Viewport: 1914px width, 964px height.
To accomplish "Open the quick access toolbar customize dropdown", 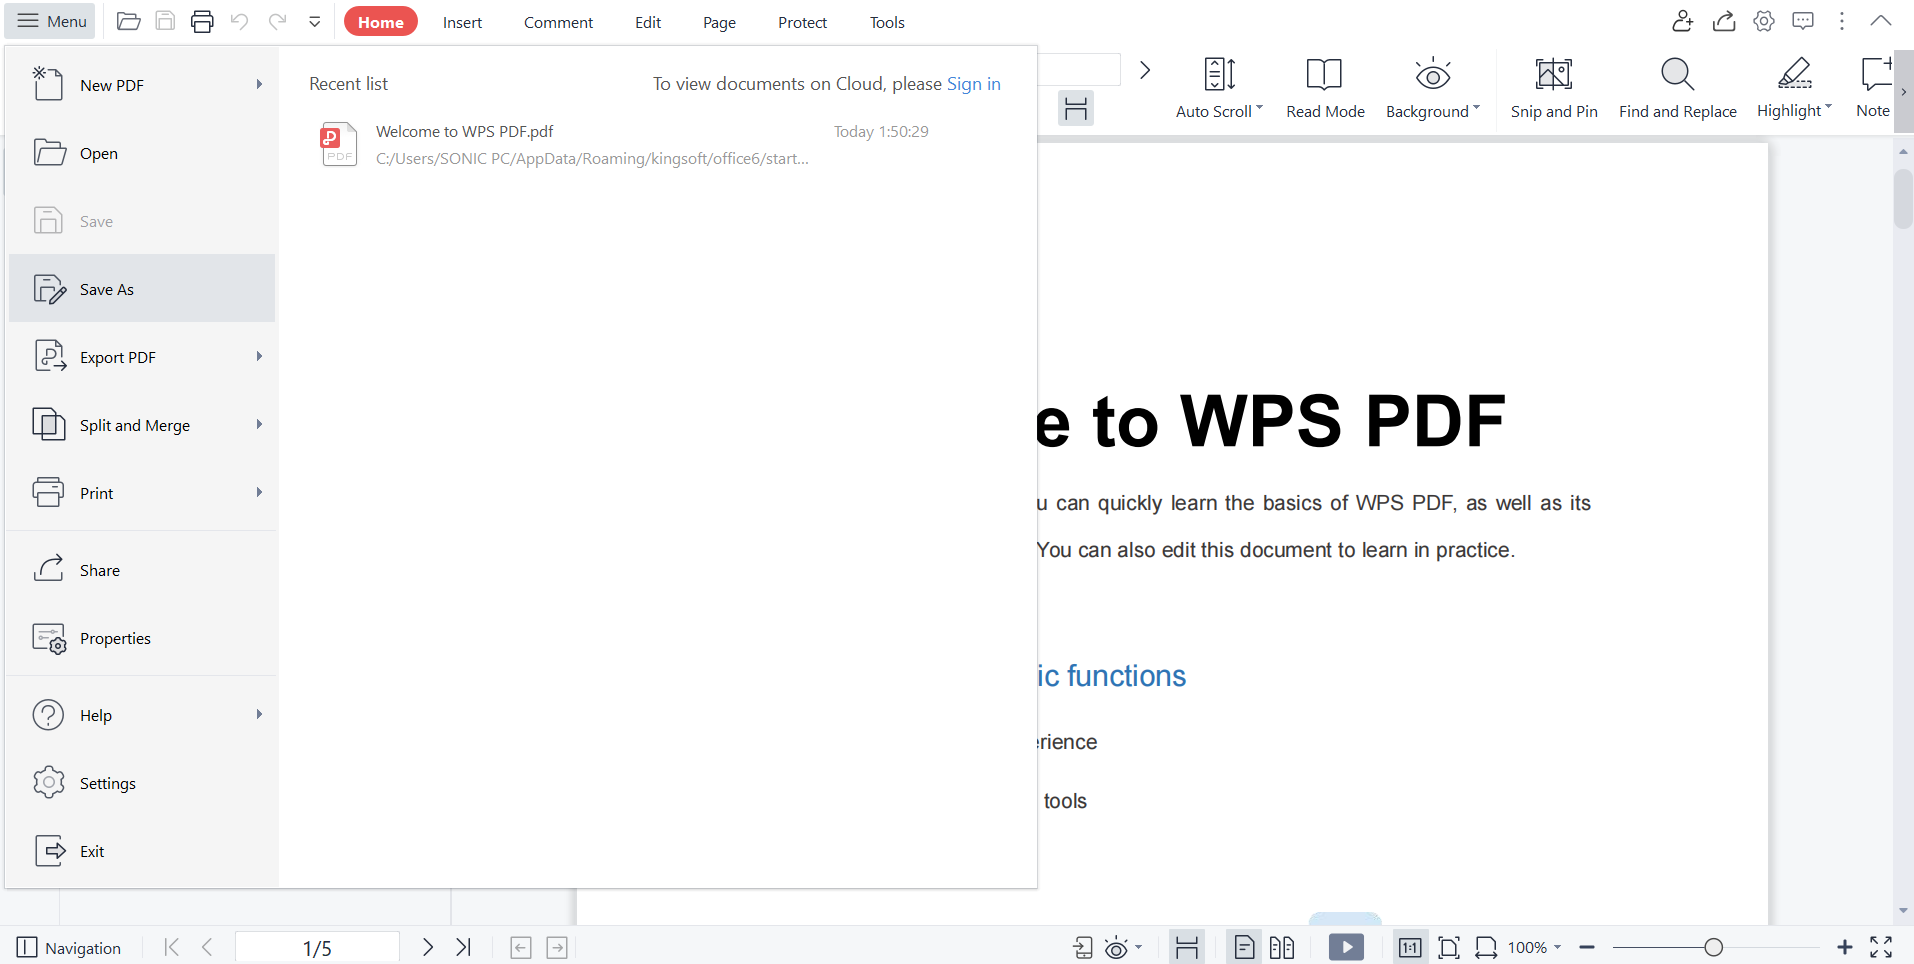I will point(314,21).
